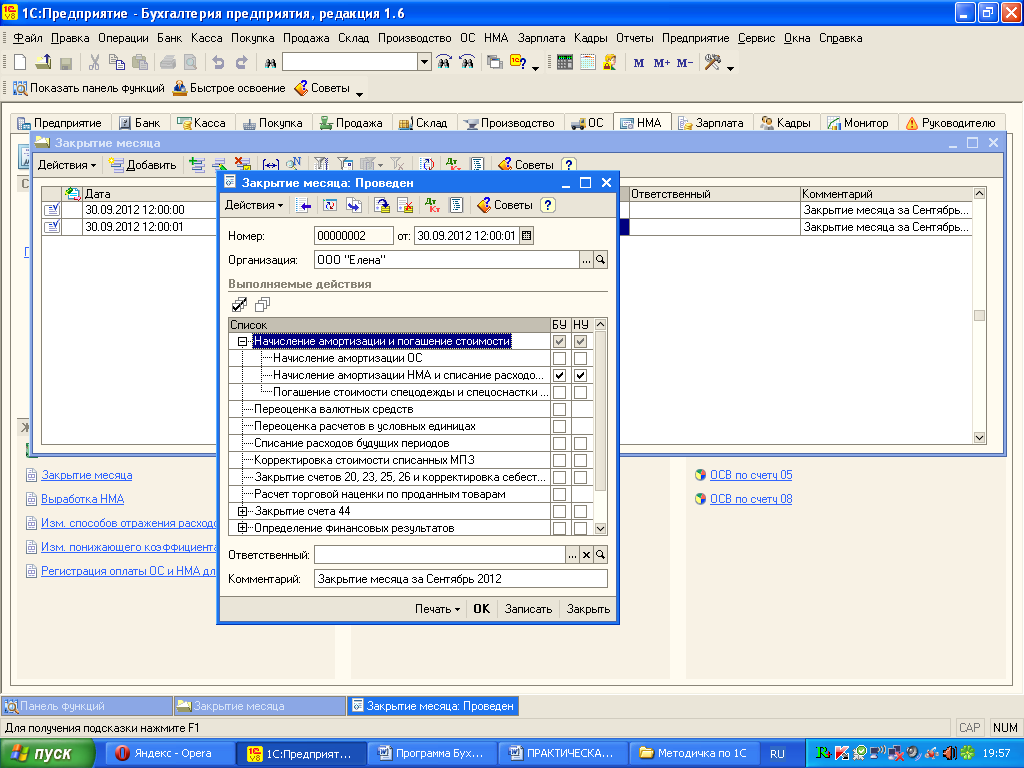Click the Undo arrow icon
The image size is (1024, 768).
218,62
